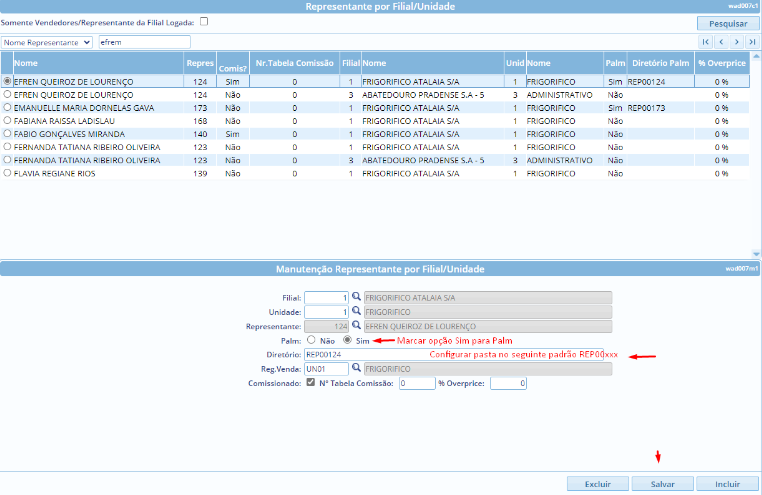The image size is (762, 495).
Task: Click Repres value 168 cell
Action: click(200, 121)
